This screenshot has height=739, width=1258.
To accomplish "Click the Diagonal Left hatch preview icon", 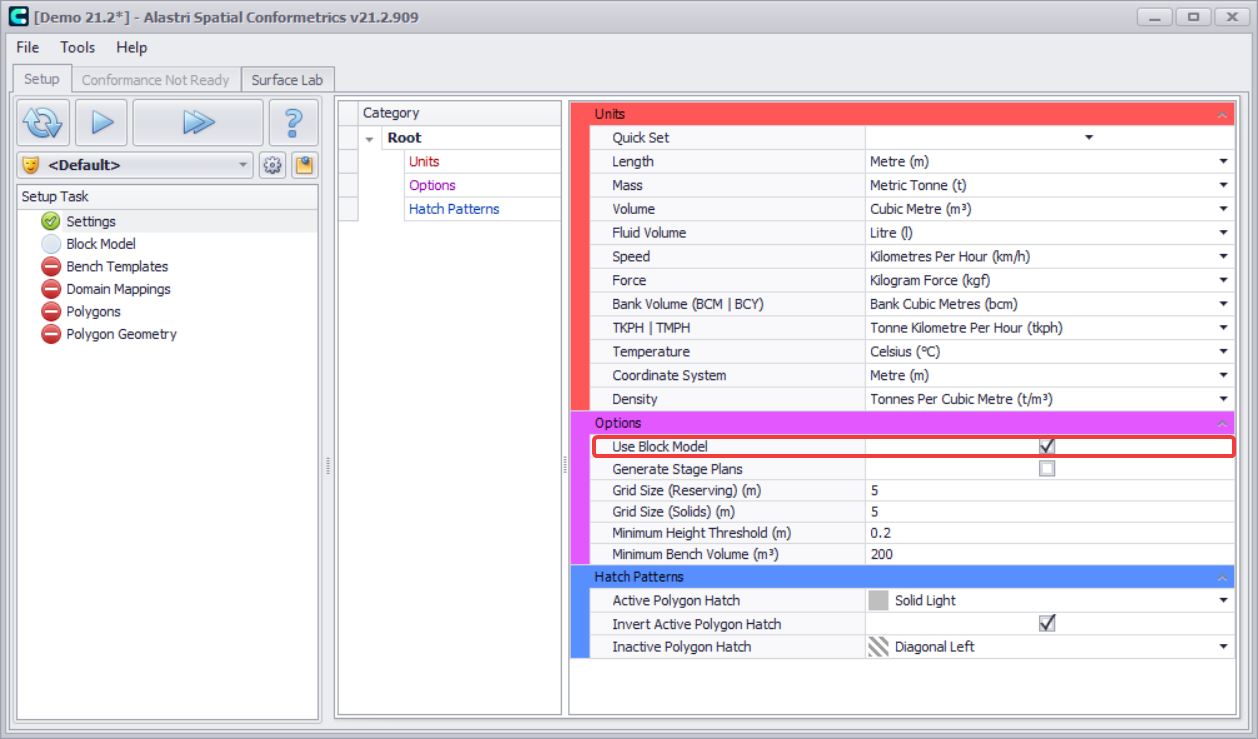I will [878, 647].
